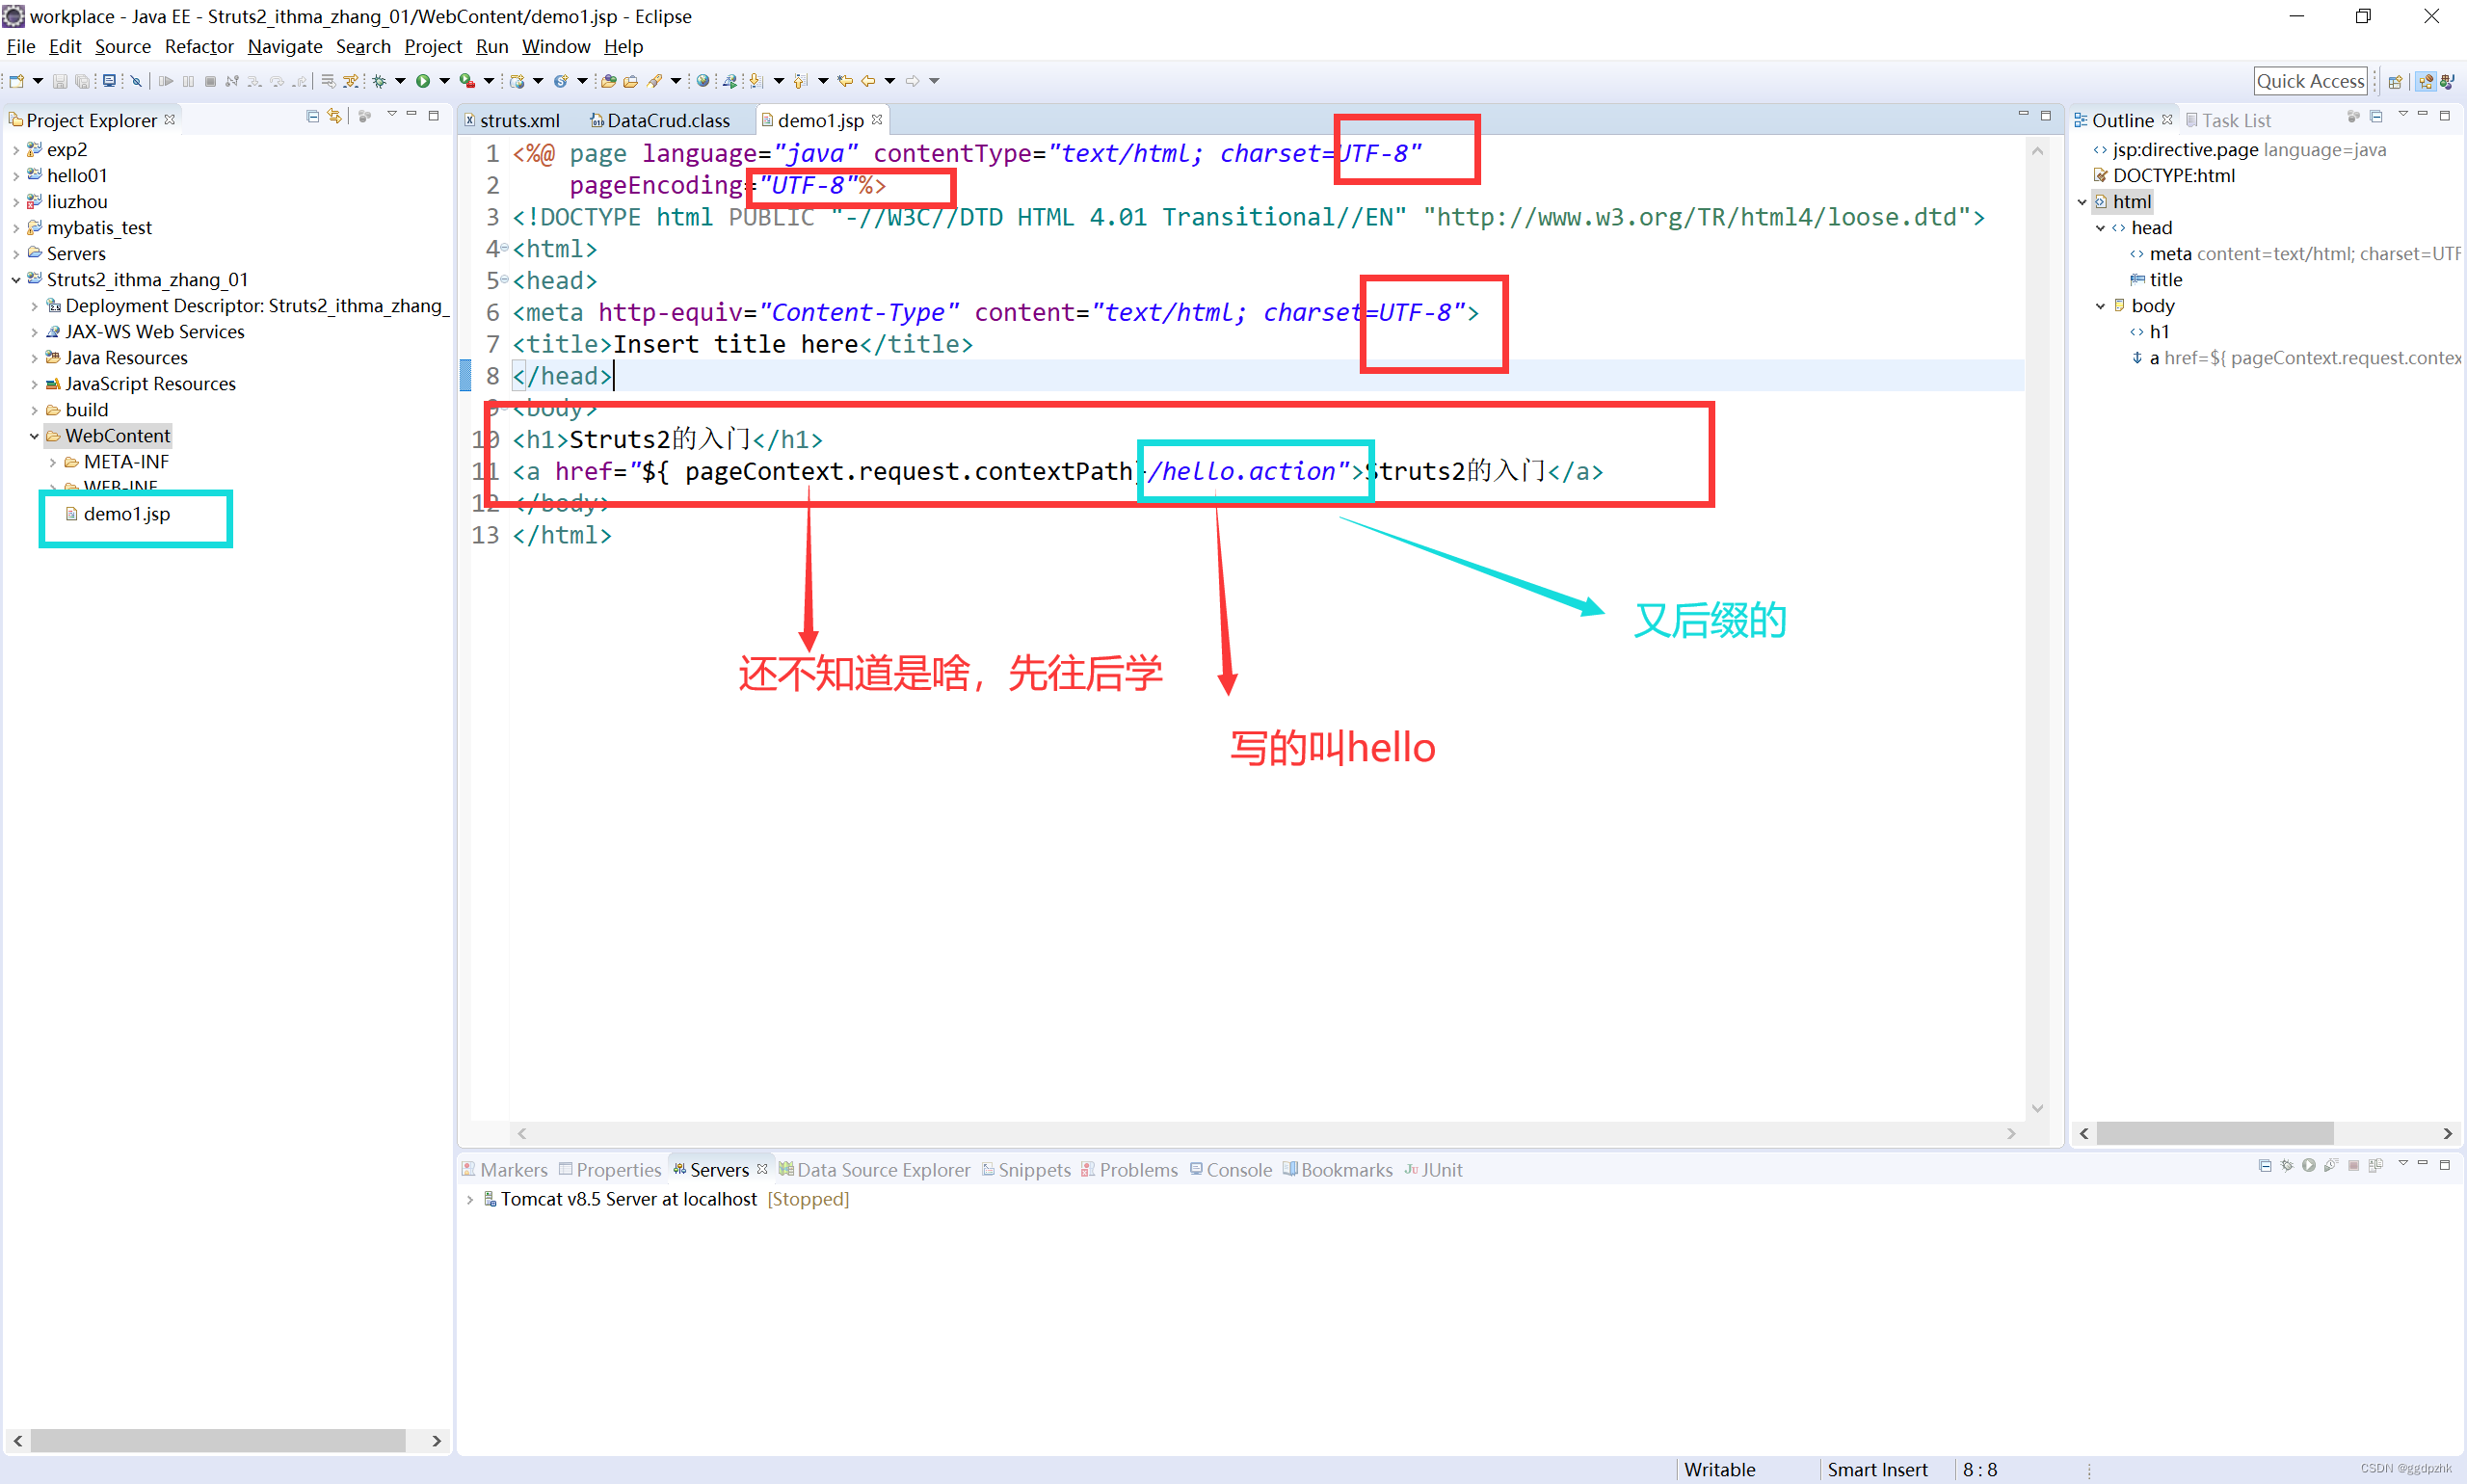Open Project Explorer view menu triangle
2467x1484 pixels.
(x=391, y=115)
